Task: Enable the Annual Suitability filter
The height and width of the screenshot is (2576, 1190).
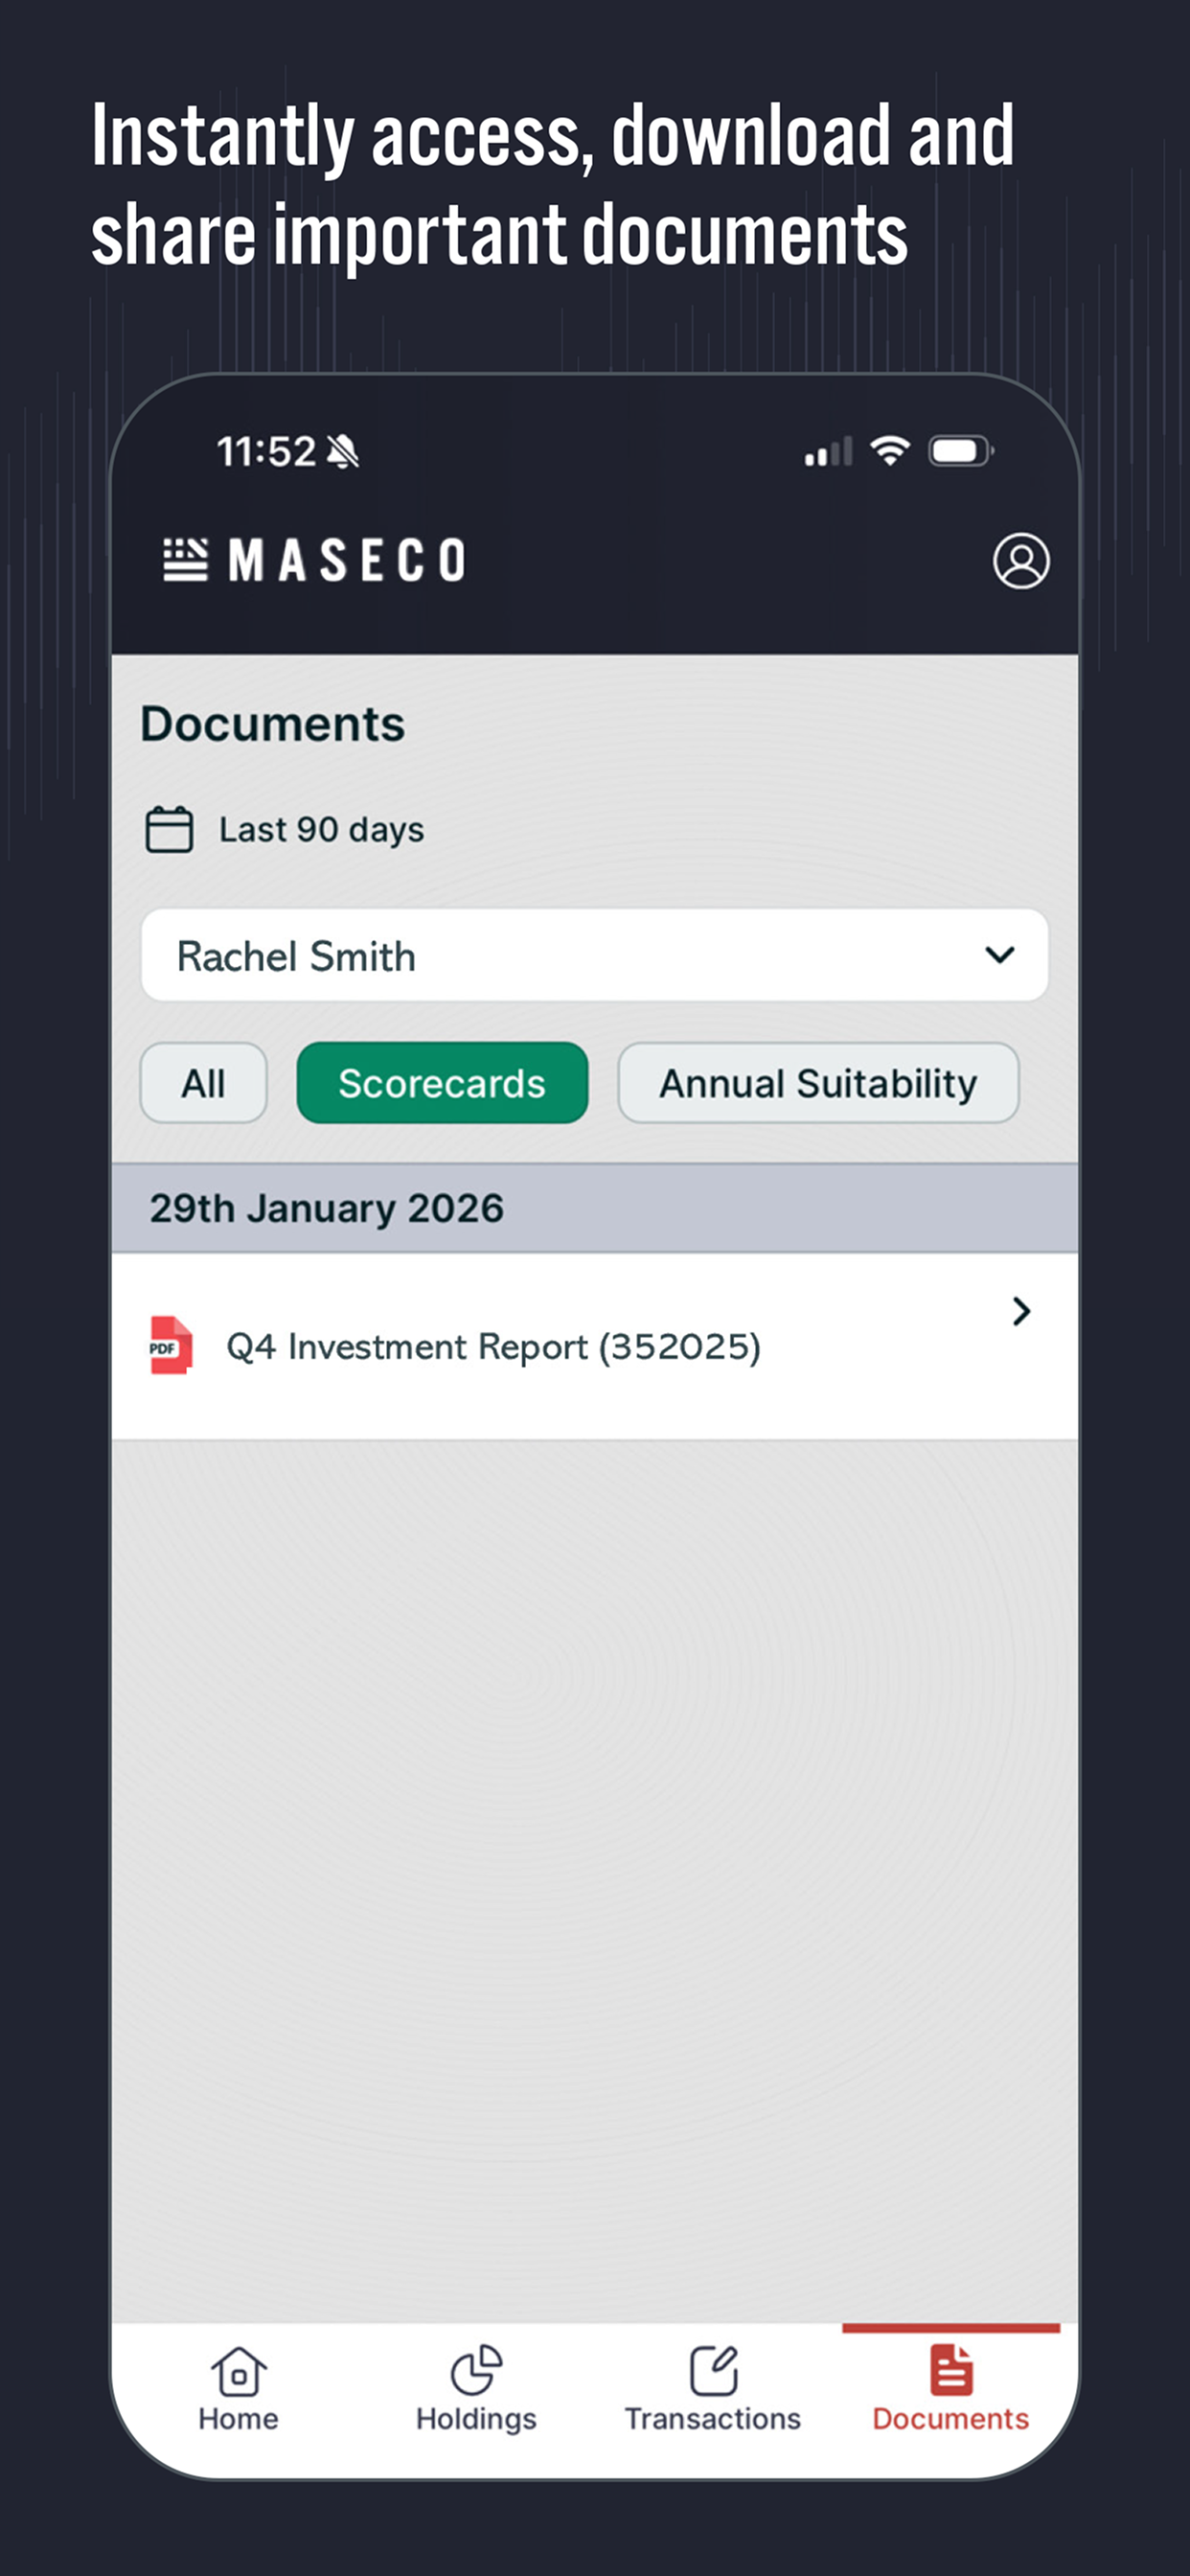Action: [818, 1083]
